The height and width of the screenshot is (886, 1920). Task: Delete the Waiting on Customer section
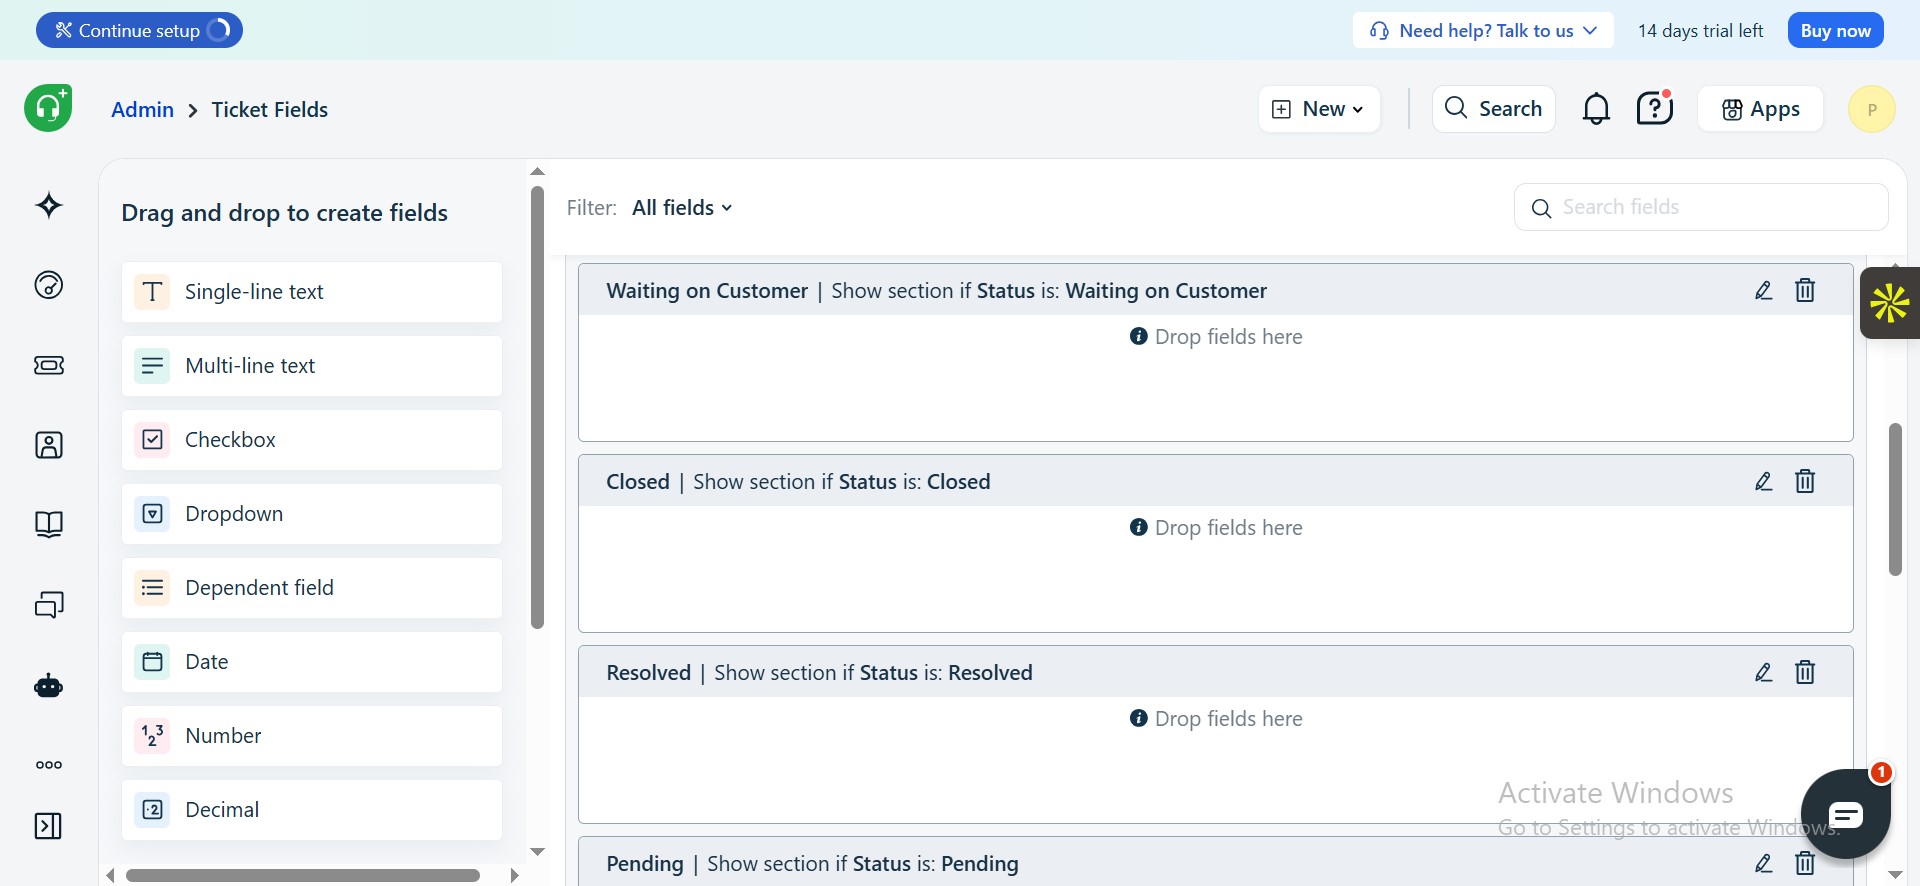(1805, 291)
